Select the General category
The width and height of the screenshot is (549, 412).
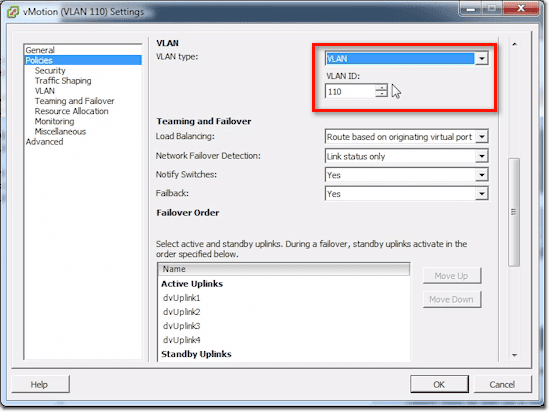pyautogui.click(x=40, y=50)
